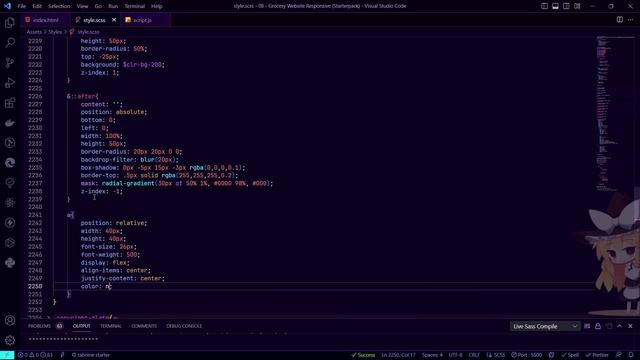Open the Python icon view in activity bar
The height and width of the screenshot is (360, 640).
click(10, 263)
